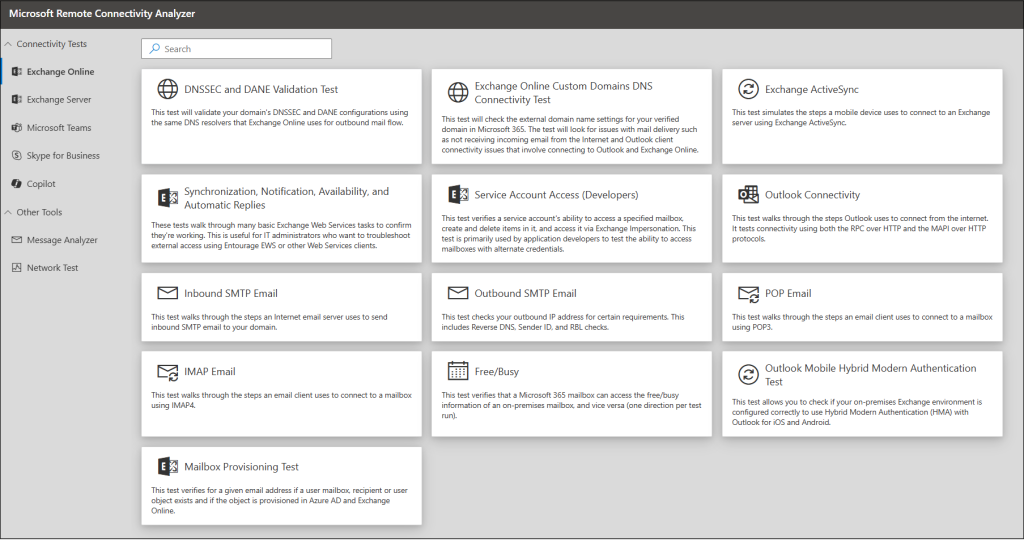Viewport: 1024px width, 540px height.
Task: Click description about Hybrid Modern Authentication (HMA)
Action: click(x=857, y=412)
